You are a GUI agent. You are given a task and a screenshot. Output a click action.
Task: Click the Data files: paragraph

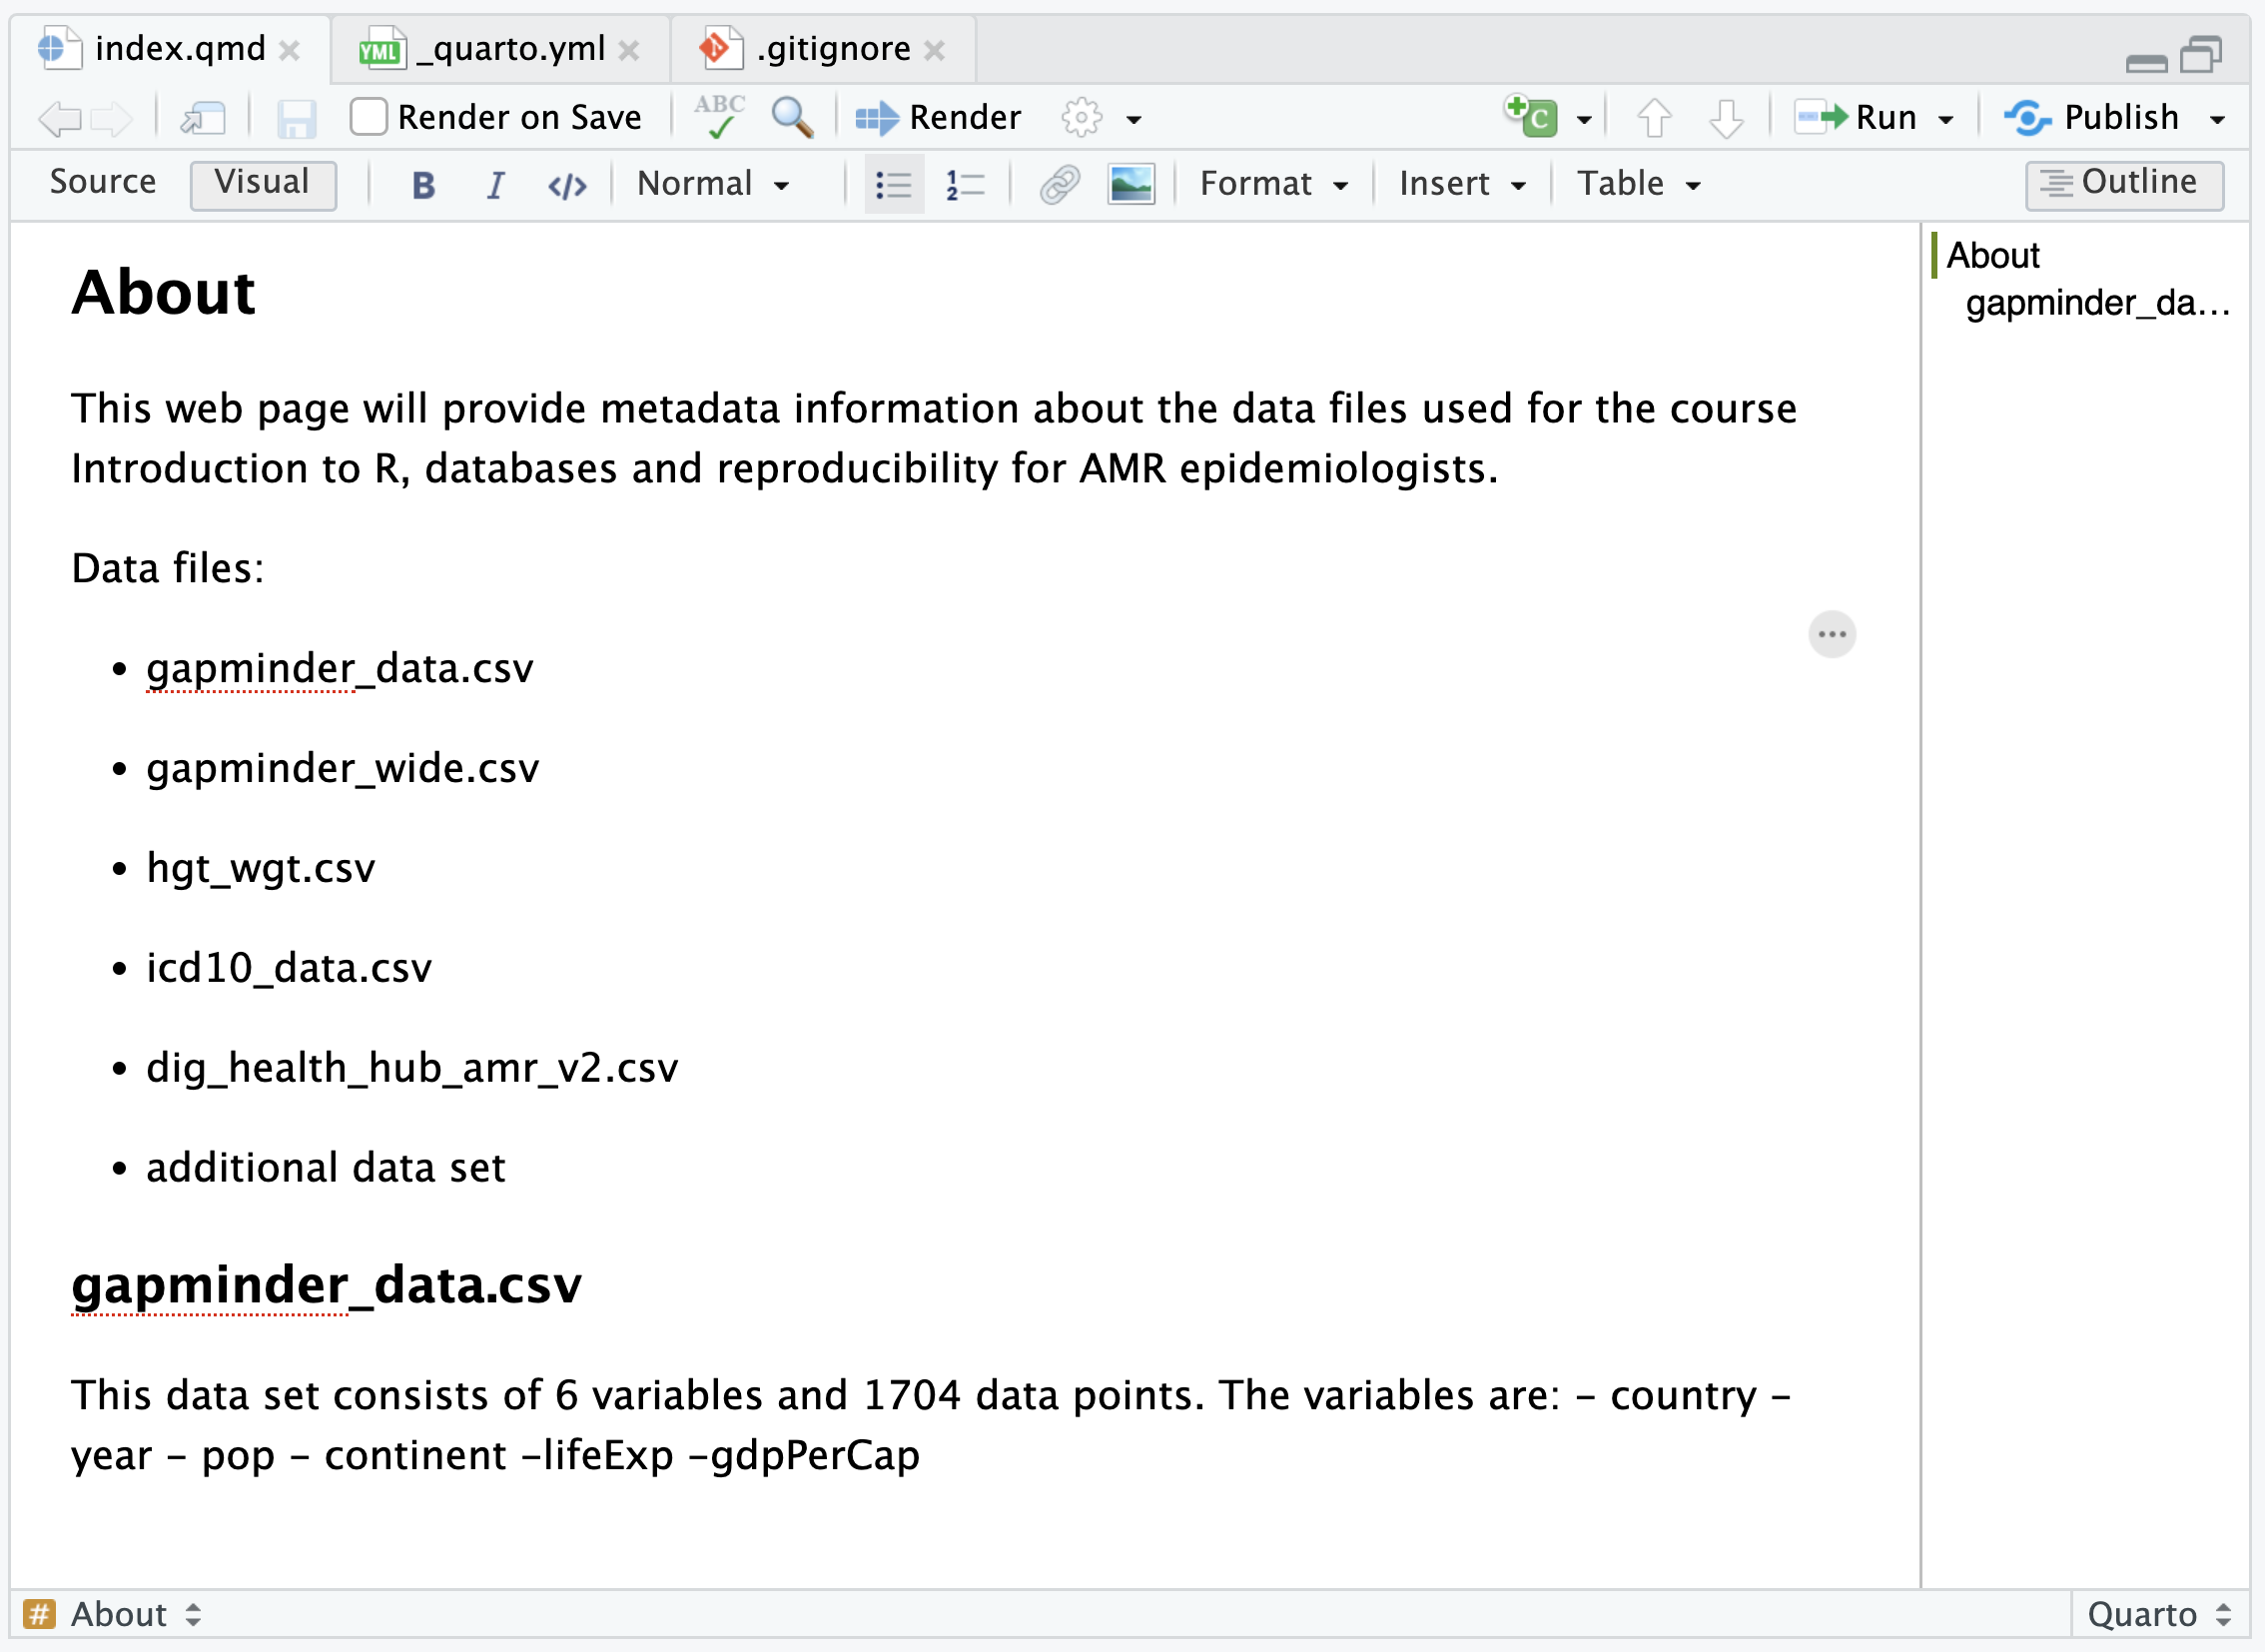(x=168, y=568)
